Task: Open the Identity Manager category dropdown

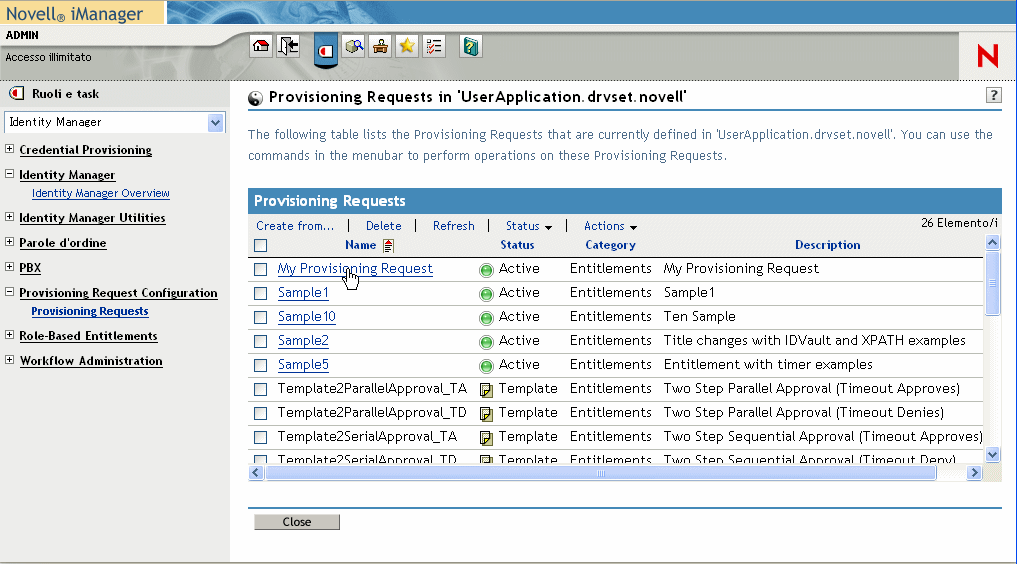Action: pos(215,122)
